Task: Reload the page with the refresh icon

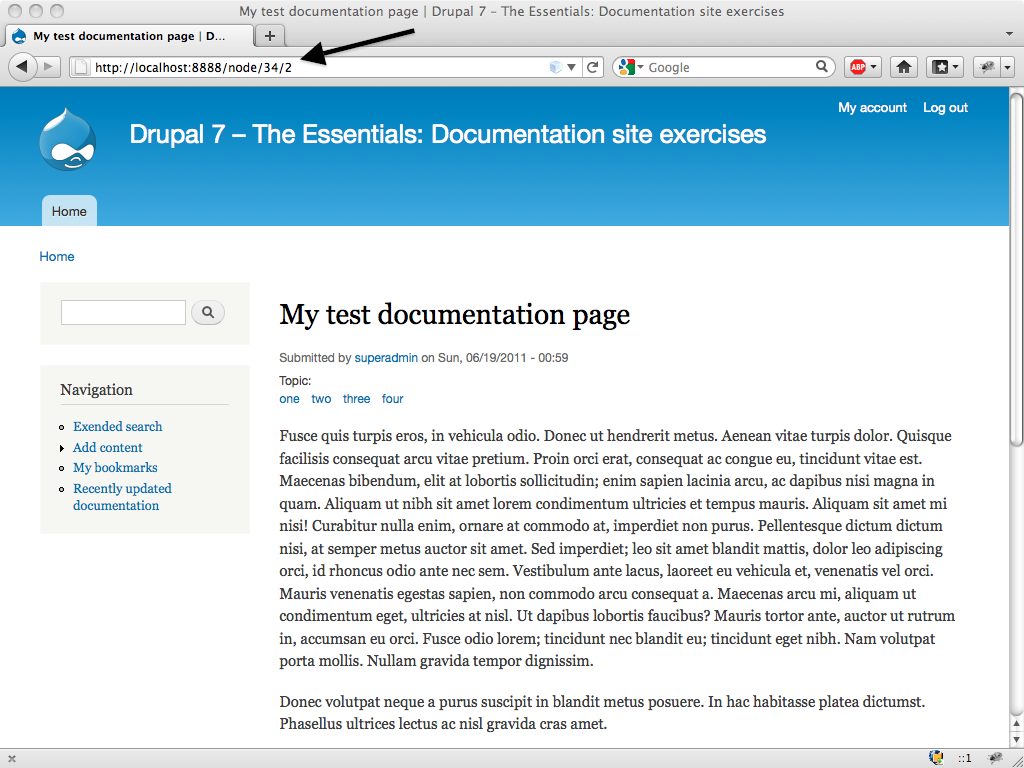Action: [593, 67]
